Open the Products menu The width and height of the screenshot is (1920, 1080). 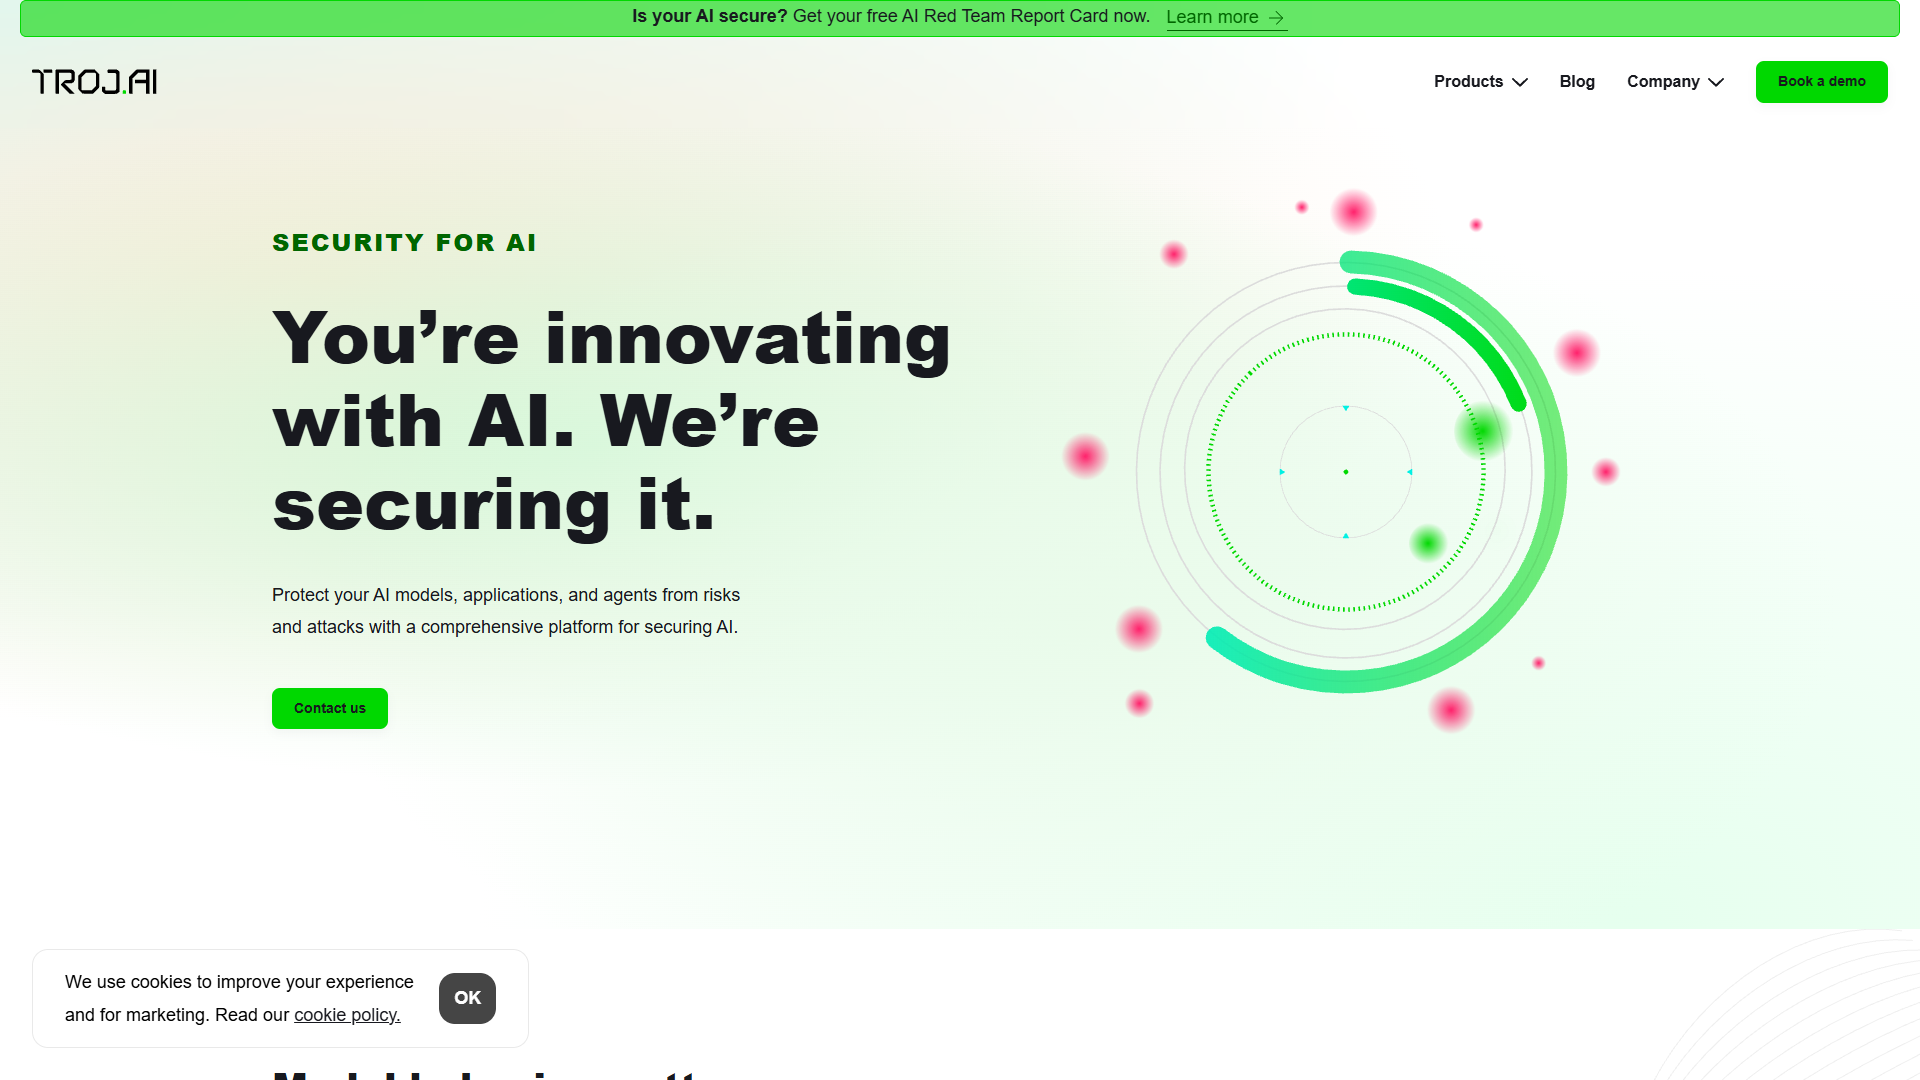(x=1481, y=82)
